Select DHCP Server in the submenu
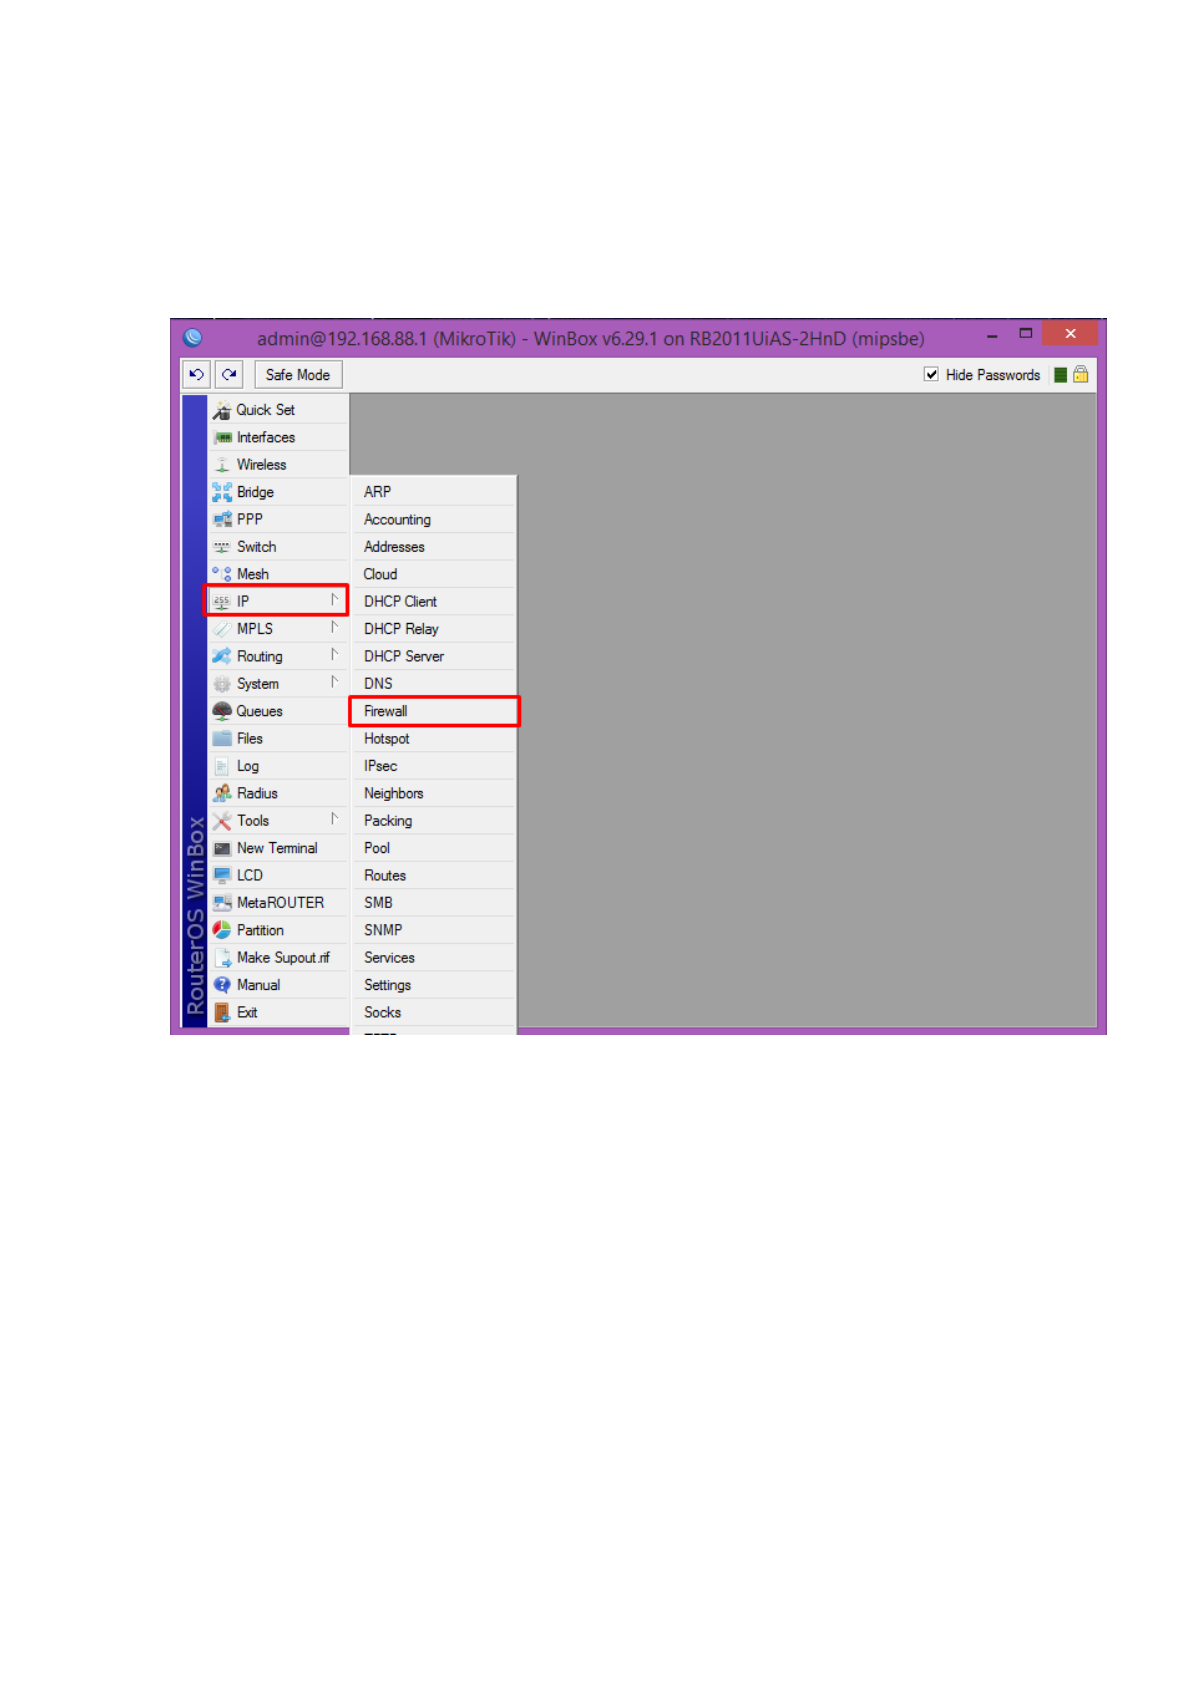1191x1684 pixels. coord(434,656)
